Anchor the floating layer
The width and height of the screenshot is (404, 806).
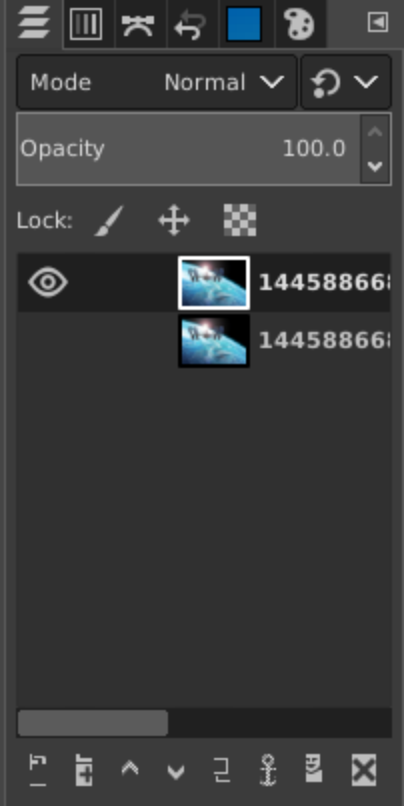(268, 770)
